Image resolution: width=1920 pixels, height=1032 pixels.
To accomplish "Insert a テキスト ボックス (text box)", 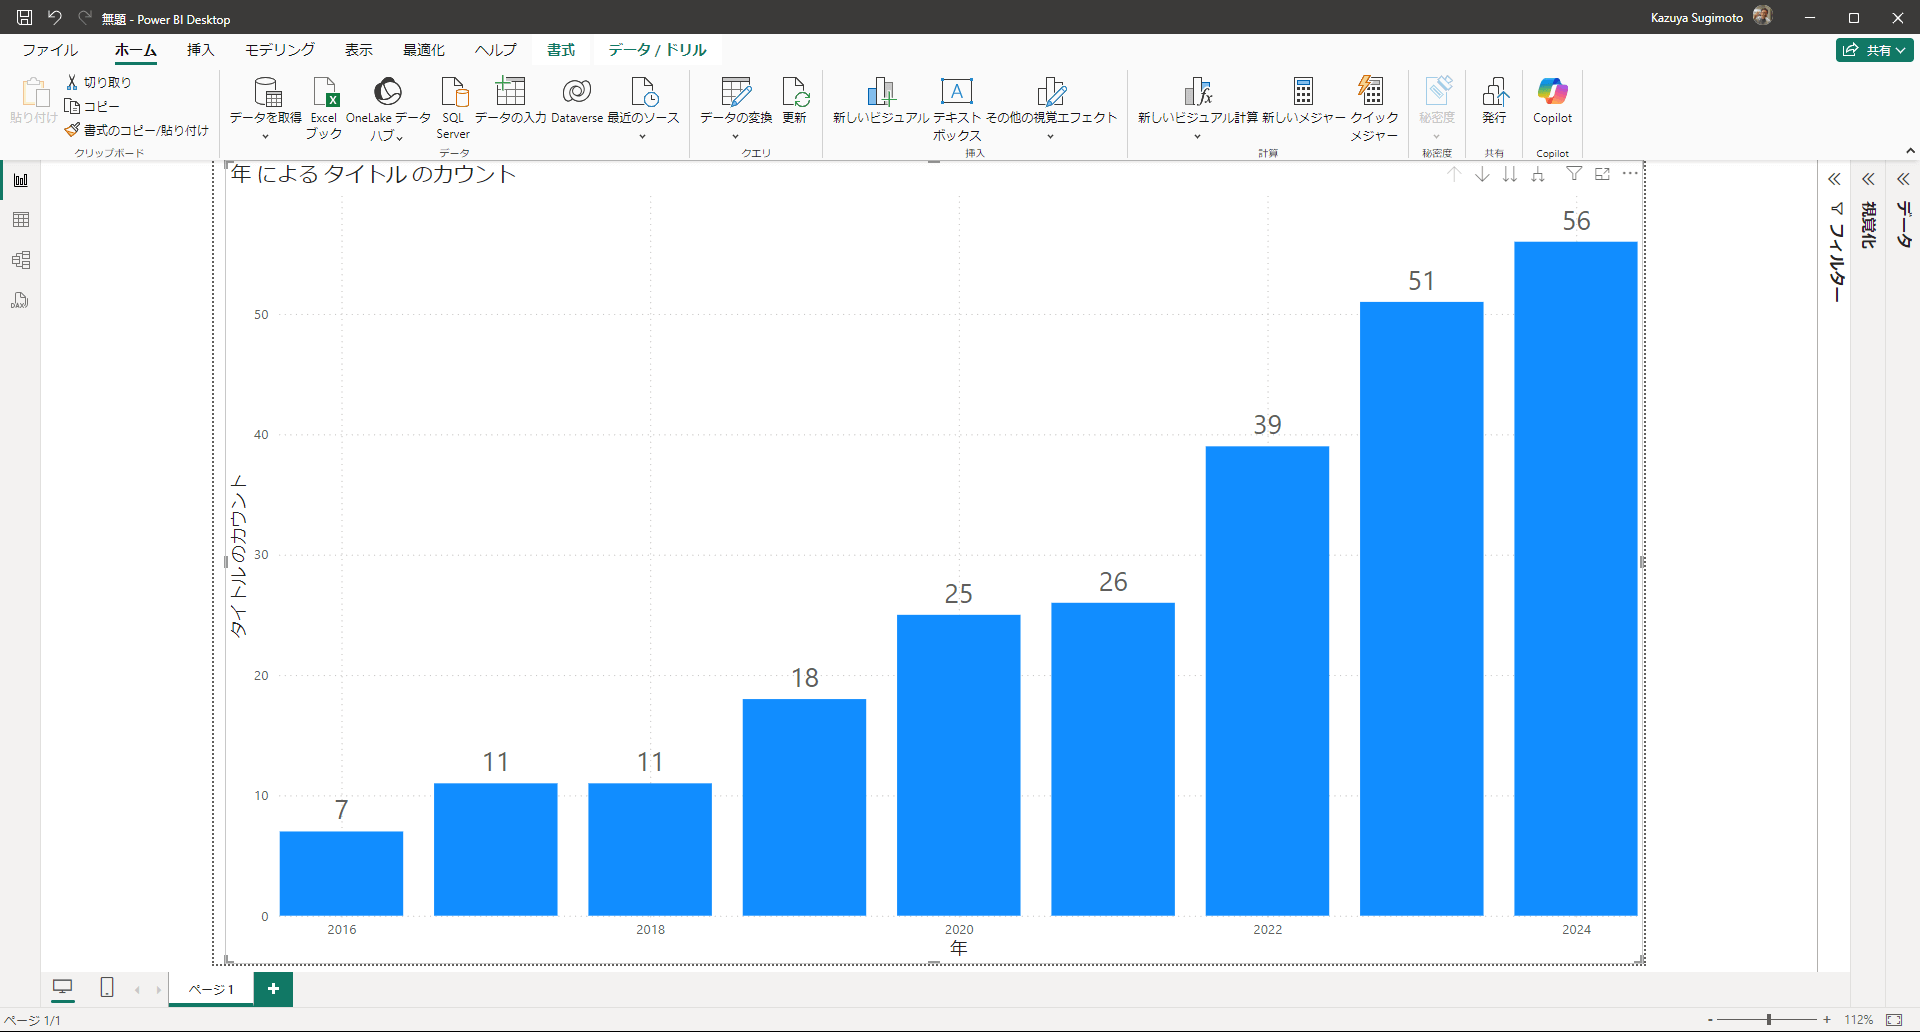I will click(x=957, y=108).
